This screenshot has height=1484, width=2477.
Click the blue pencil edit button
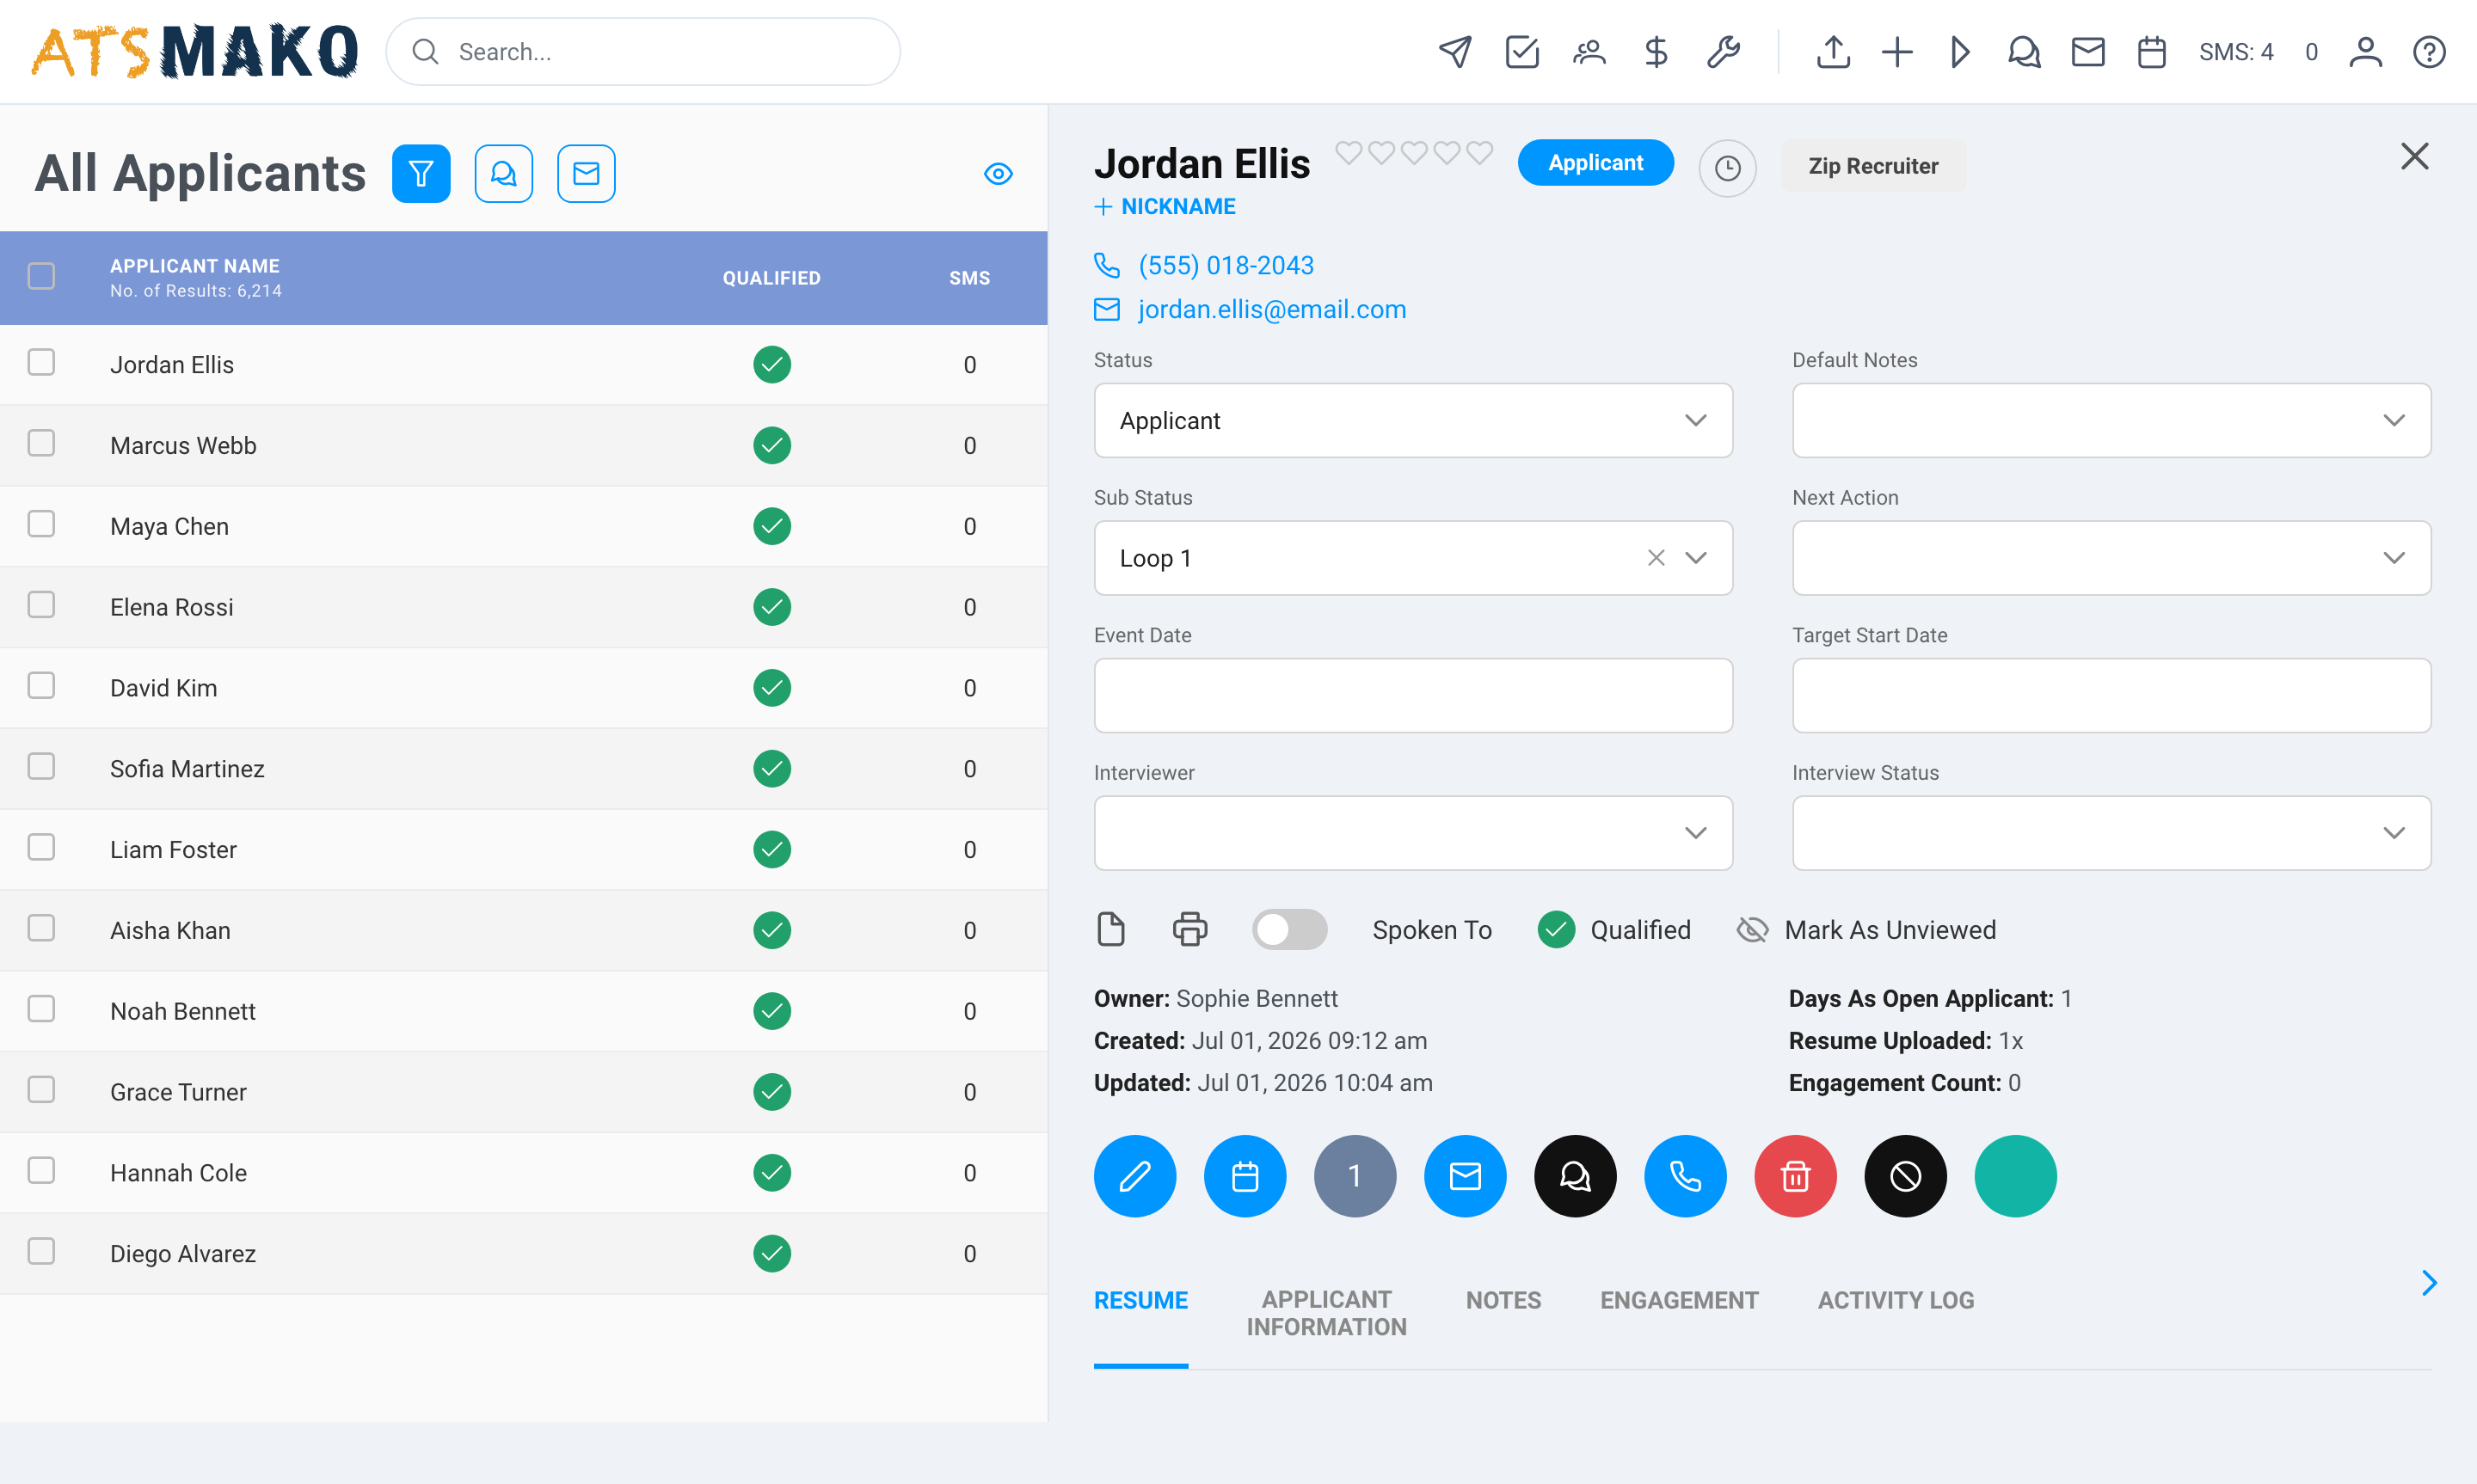[1135, 1176]
